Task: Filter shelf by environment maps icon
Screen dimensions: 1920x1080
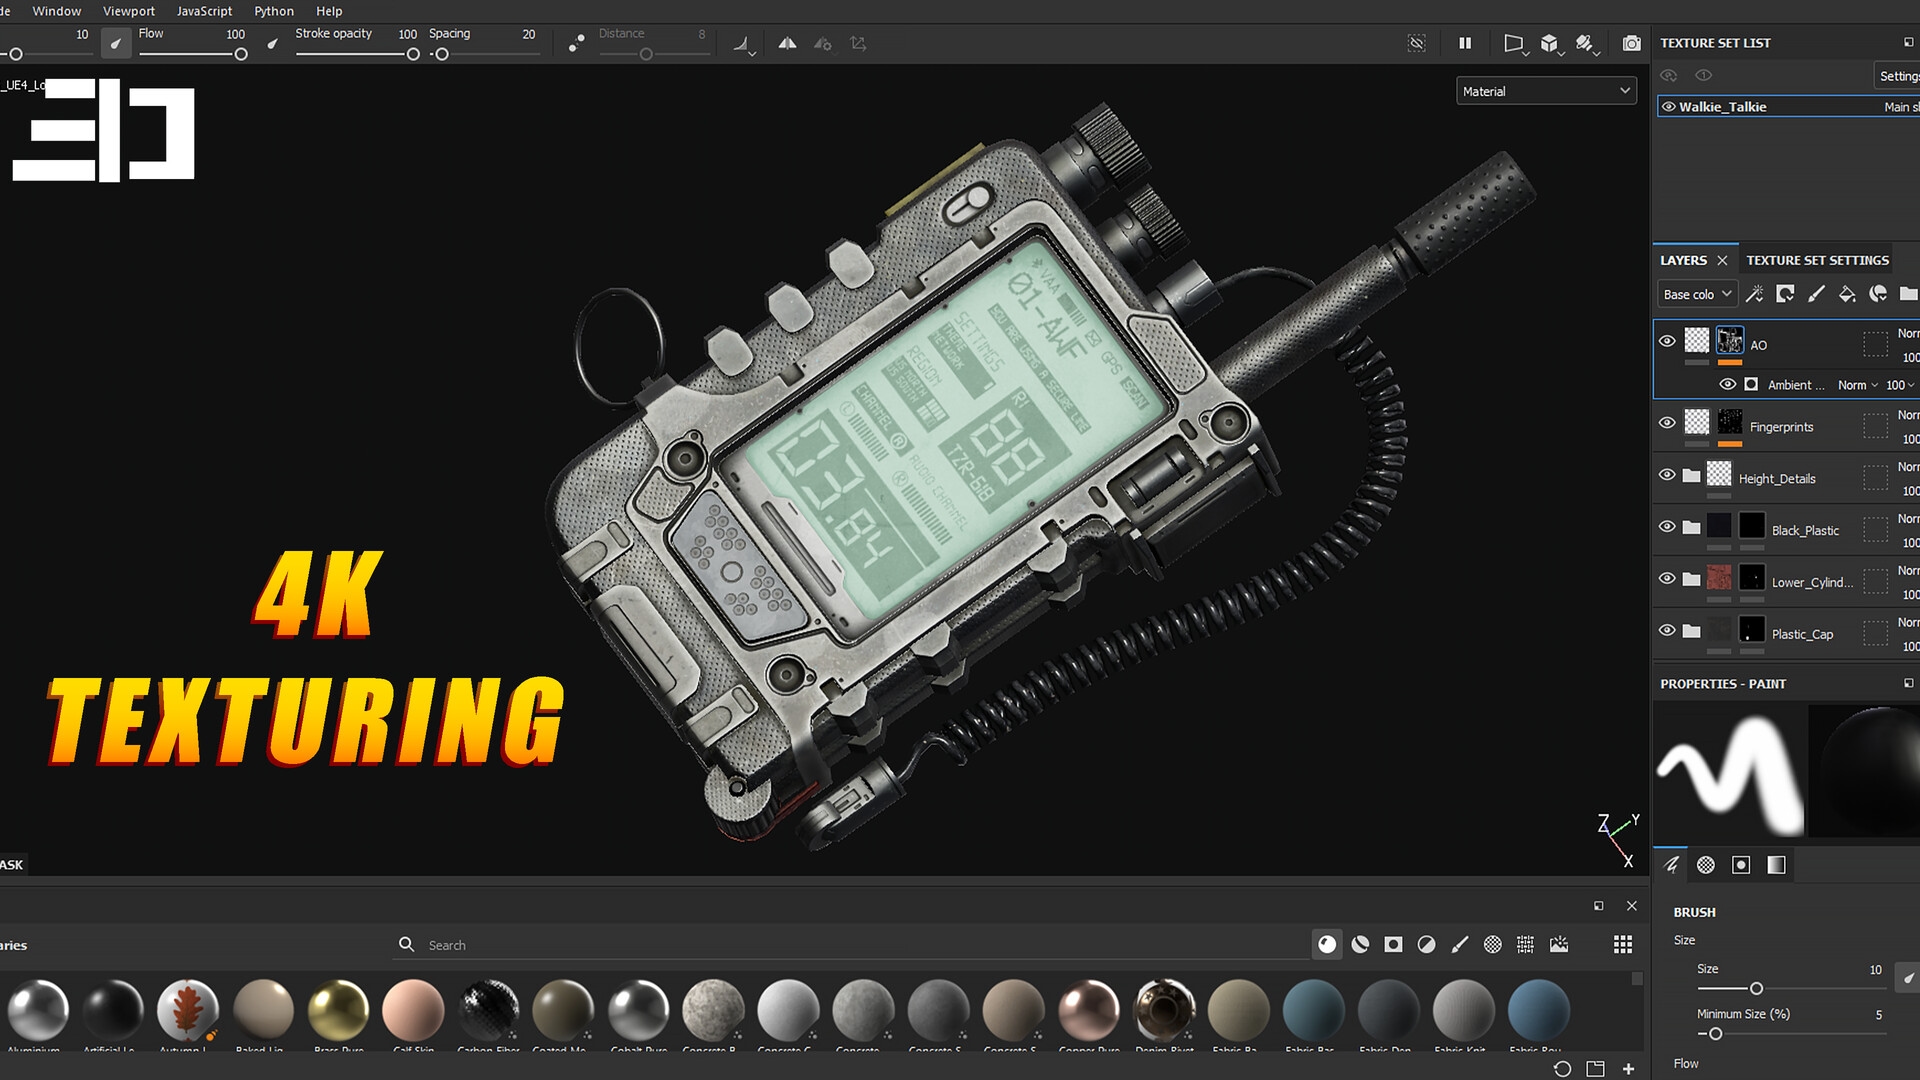Action: click(1559, 945)
